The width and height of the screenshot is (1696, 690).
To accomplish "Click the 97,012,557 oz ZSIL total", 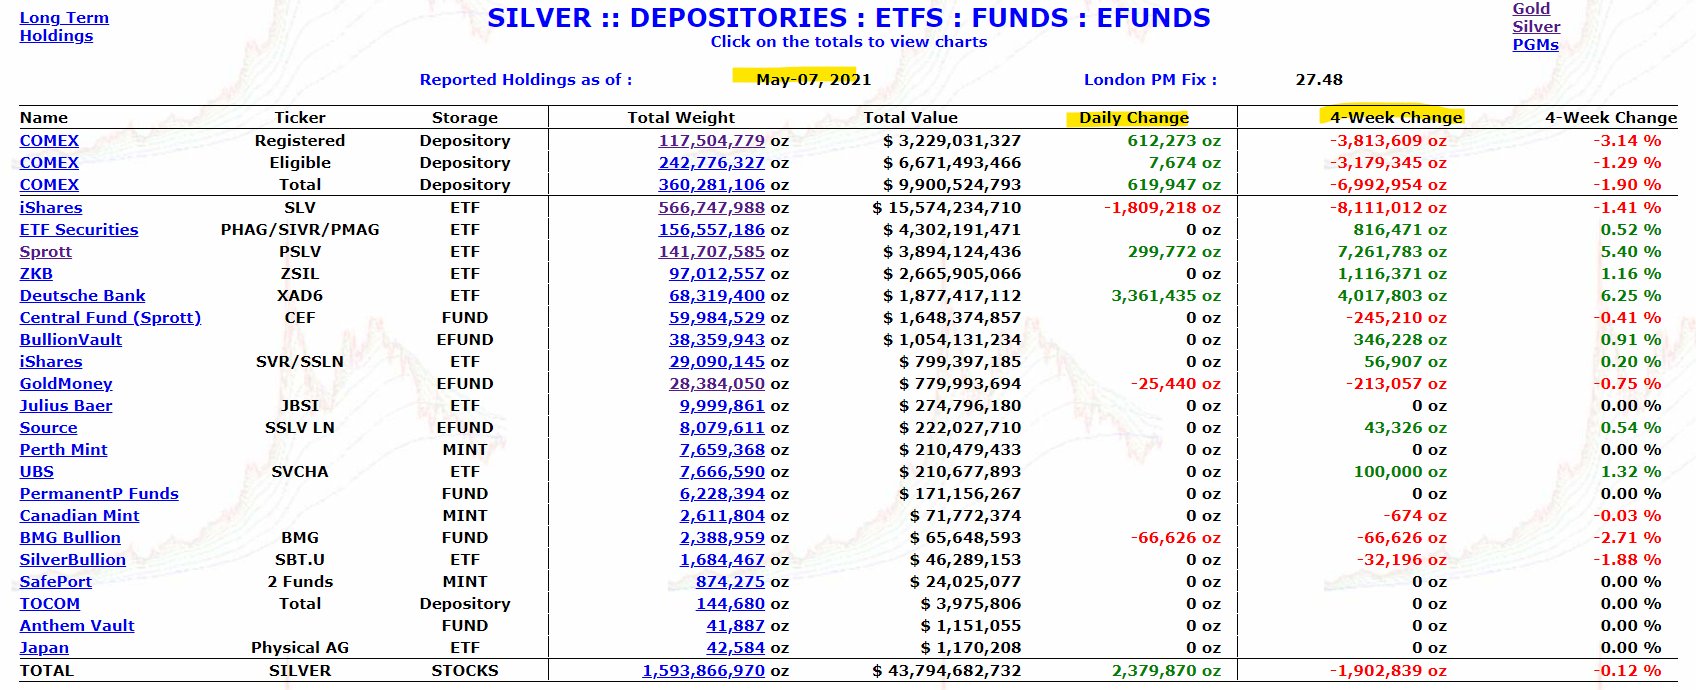I will click(x=717, y=274).
